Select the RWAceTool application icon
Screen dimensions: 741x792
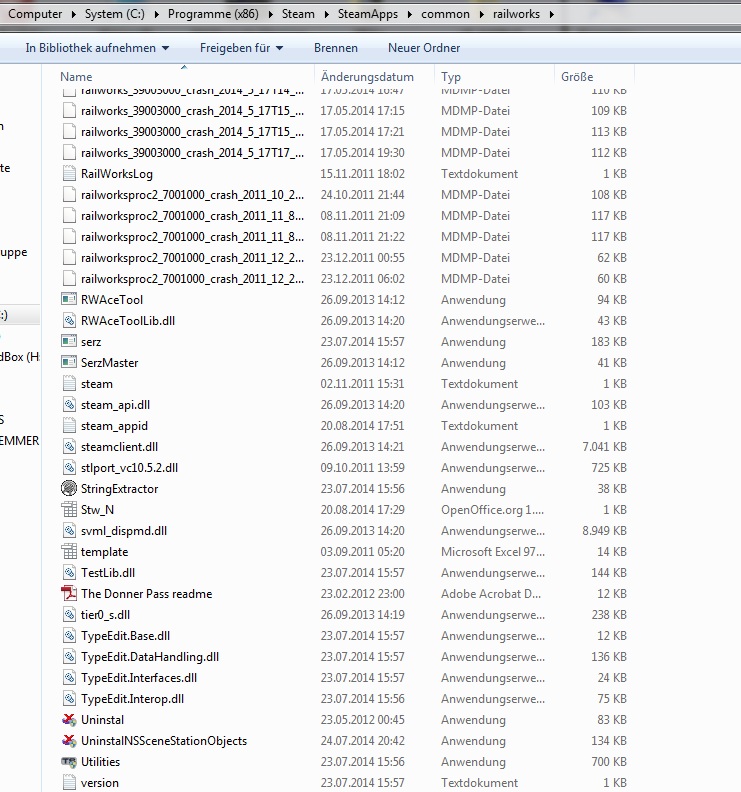click(x=69, y=300)
